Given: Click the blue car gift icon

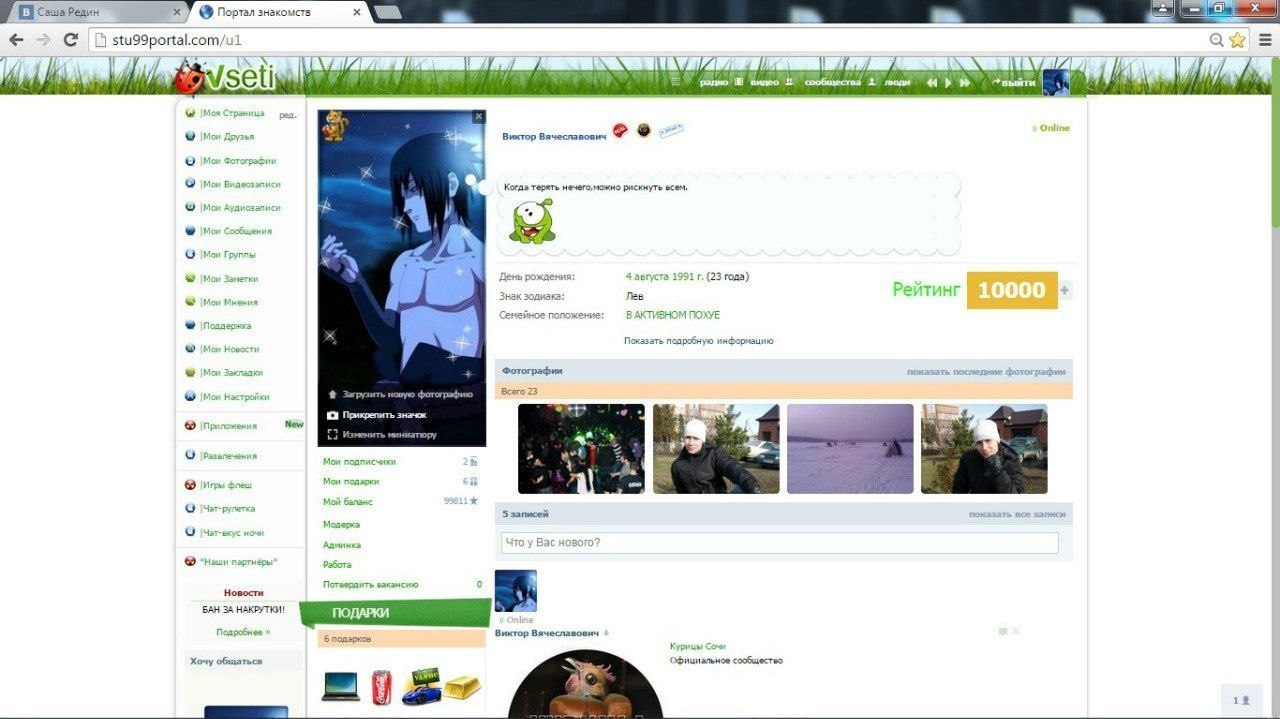Looking at the screenshot, I should (421, 688).
